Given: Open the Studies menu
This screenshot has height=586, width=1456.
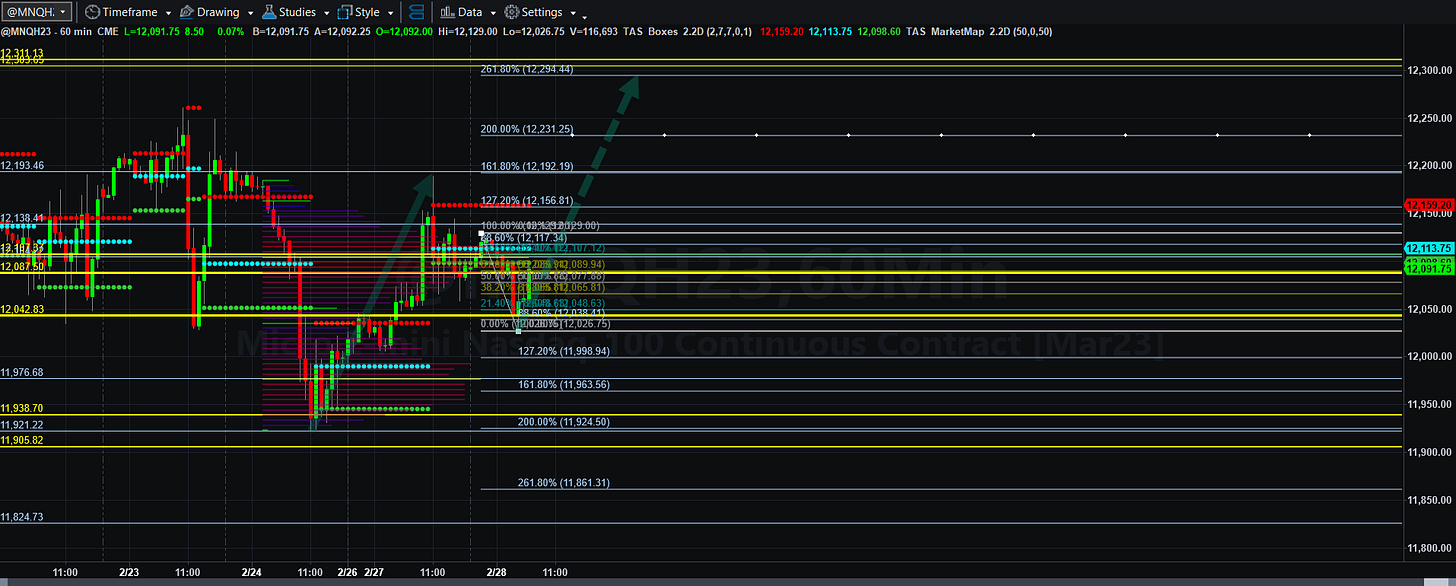Looking at the screenshot, I should pos(298,12).
